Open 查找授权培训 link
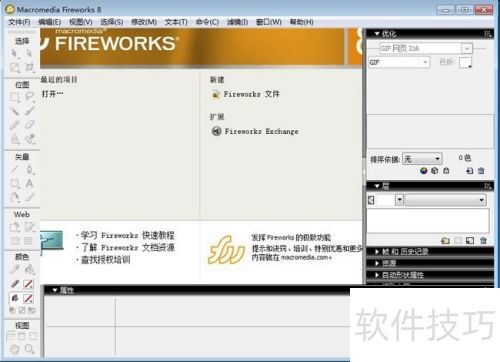This screenshot has height=362, width=500. click(105, 260)
